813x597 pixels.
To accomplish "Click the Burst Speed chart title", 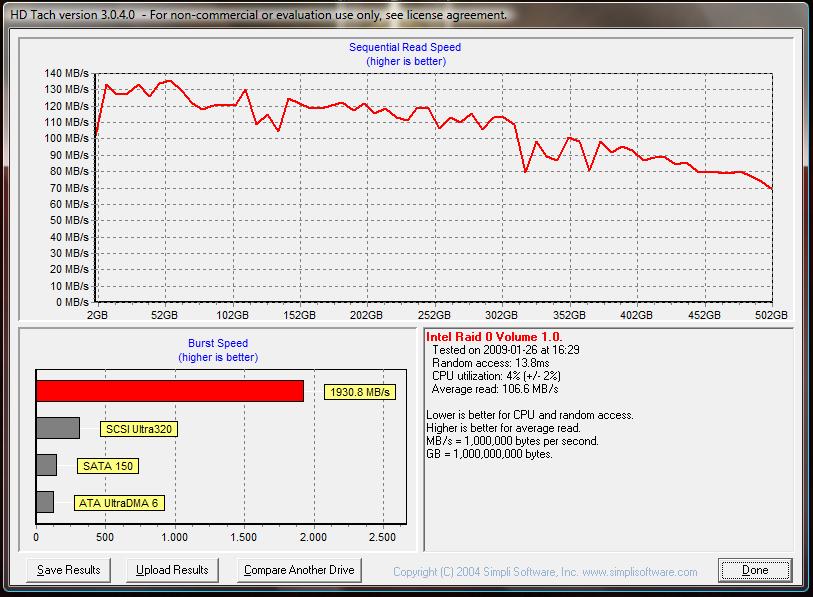I will pyautogui.click(x=218, y=343).
